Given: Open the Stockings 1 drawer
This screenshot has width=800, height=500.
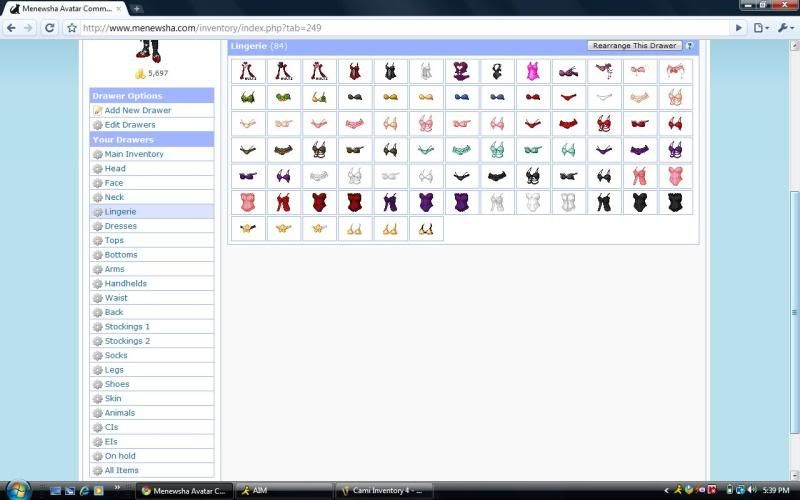Looking at the screenshot, I should 127,327.
